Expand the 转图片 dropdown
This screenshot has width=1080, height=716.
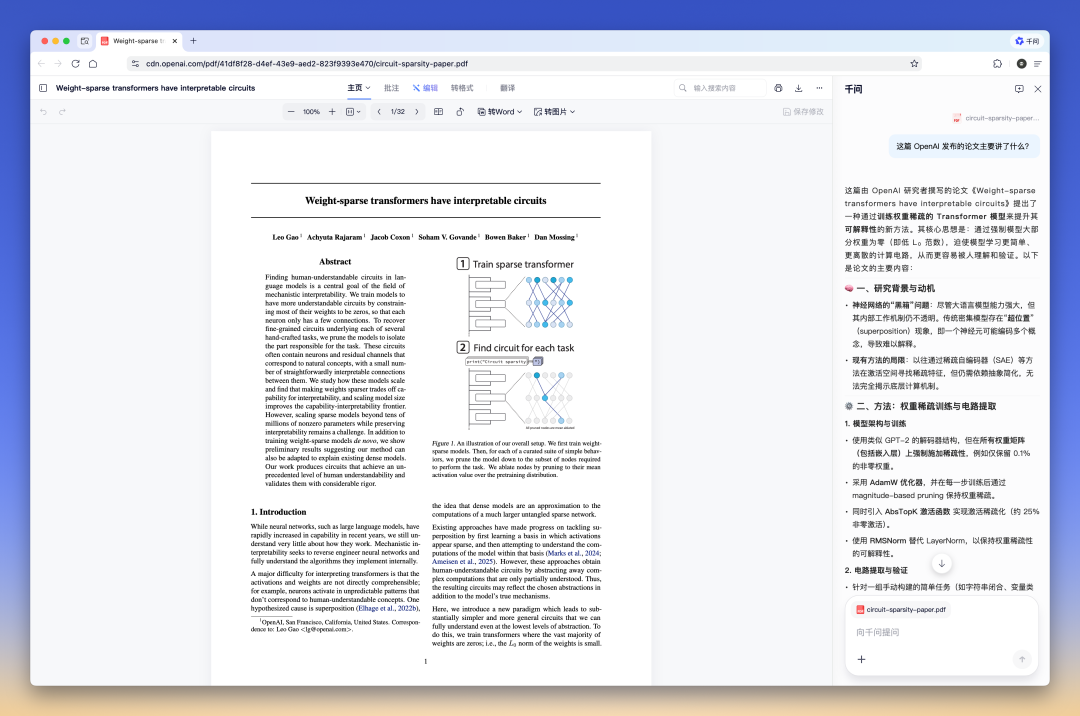[556, 112]
